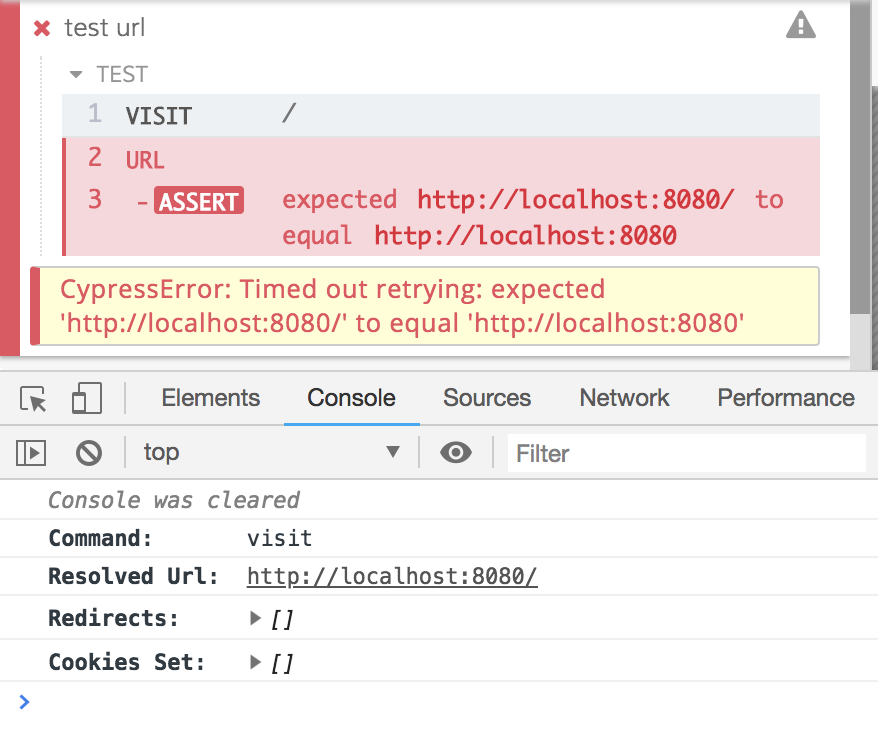This screenshot has height=750, width=878.
Task: Open the top context dropdown
Action: [271, 453]
